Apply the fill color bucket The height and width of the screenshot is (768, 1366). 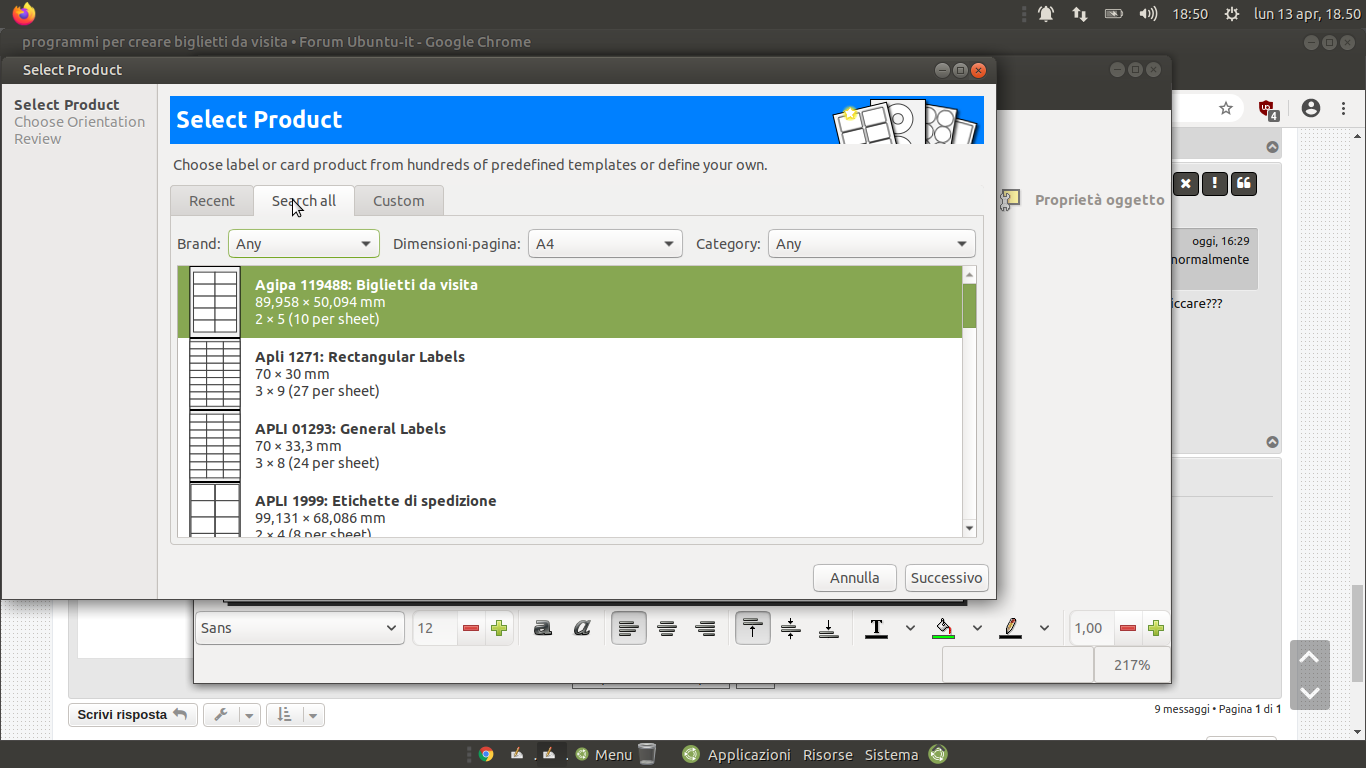coord(944,628)
